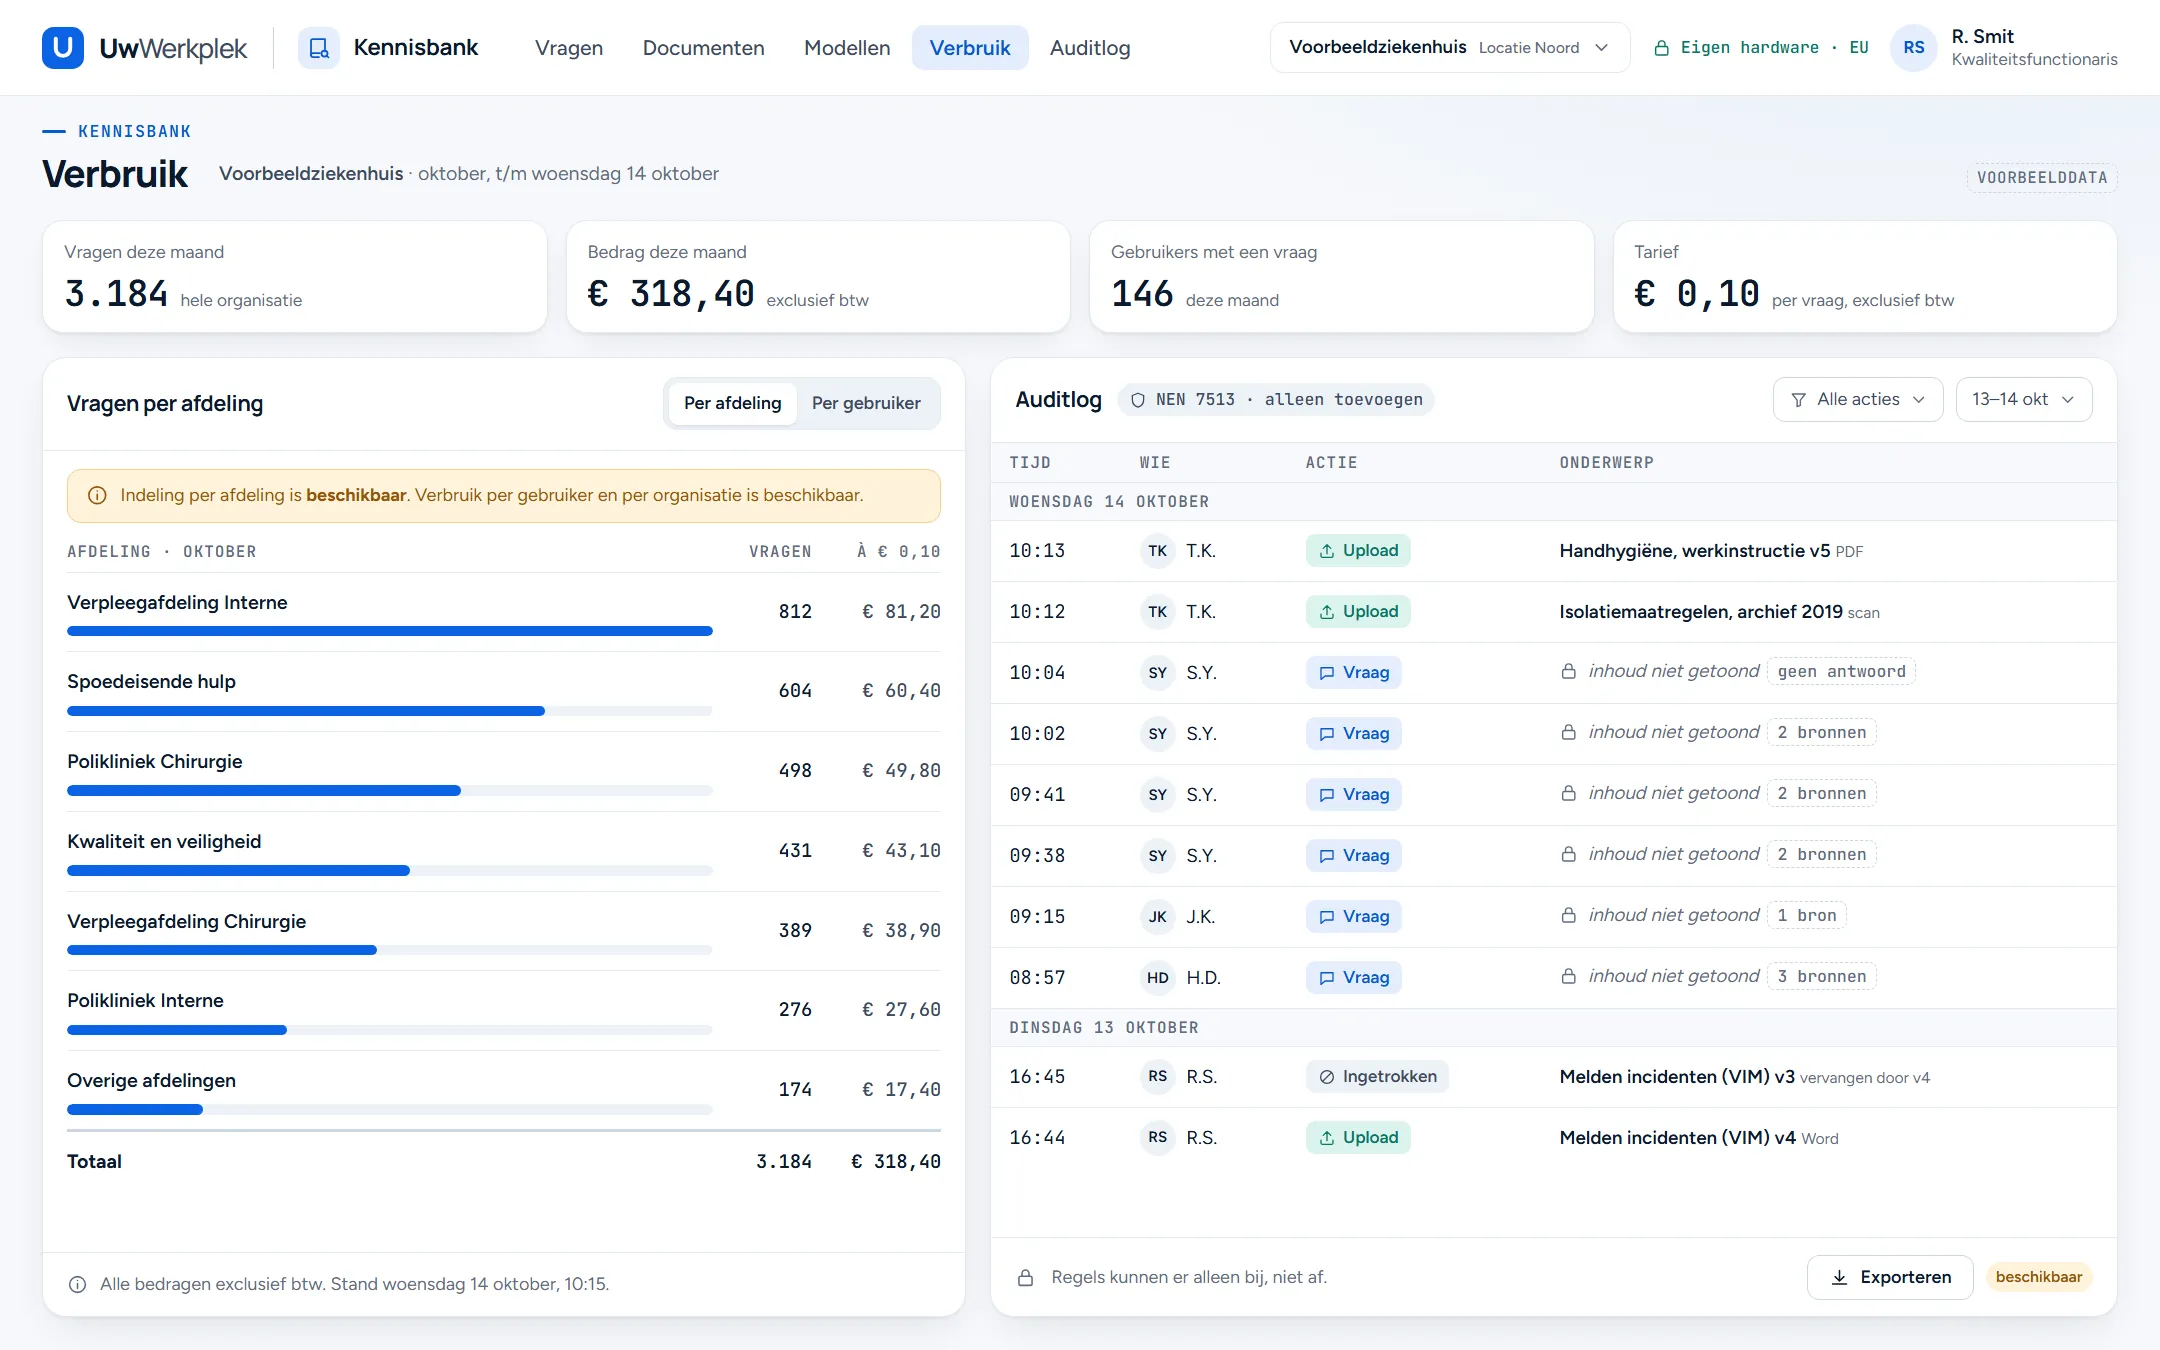Click the info icon beside 'Alle bedragen exclusief btw'
This screenshot has height=1350, width=2160.
[x=77, y=1285]
